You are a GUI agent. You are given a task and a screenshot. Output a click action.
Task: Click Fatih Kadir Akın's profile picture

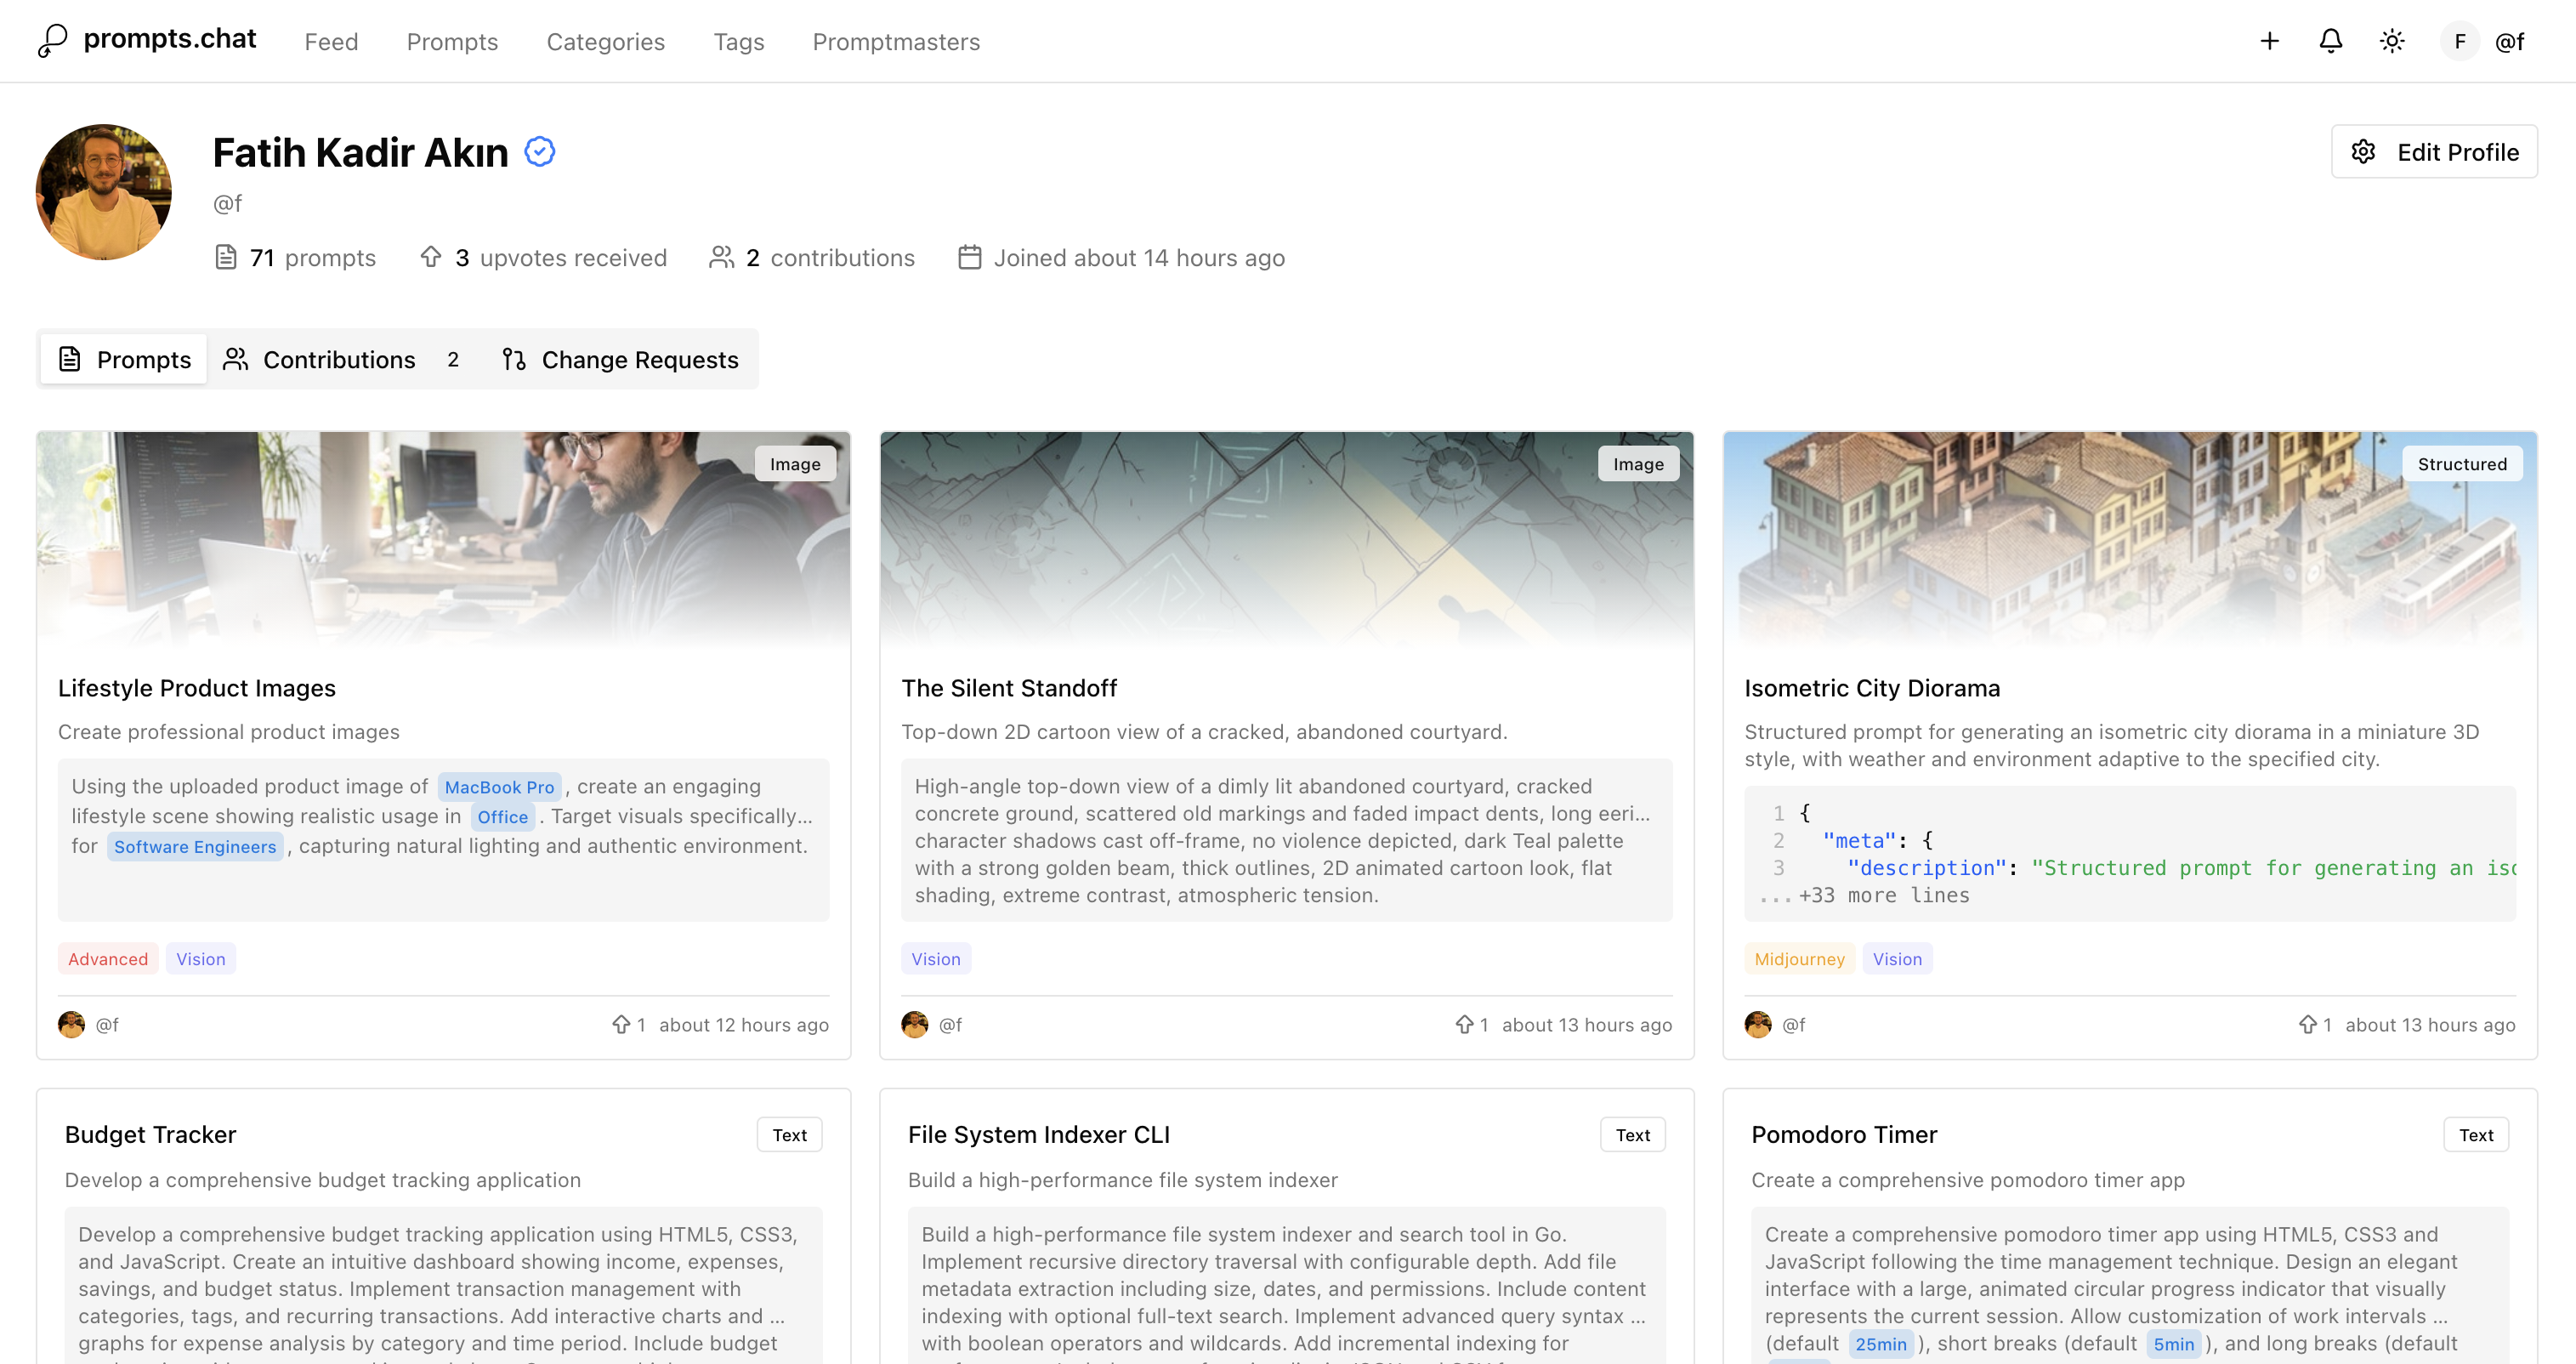[103, 191]
